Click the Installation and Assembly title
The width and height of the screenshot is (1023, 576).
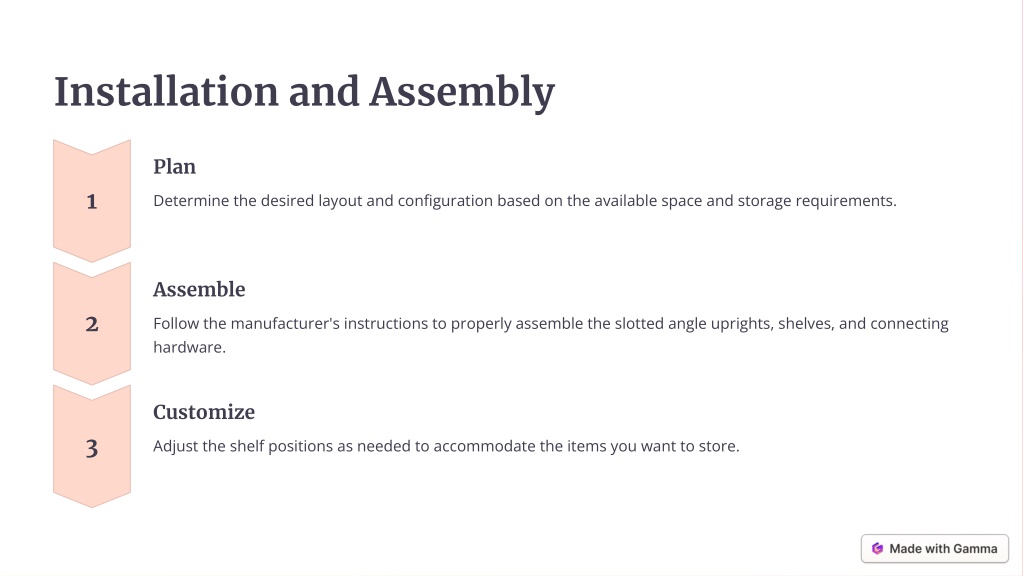click(x=304, y=92)
